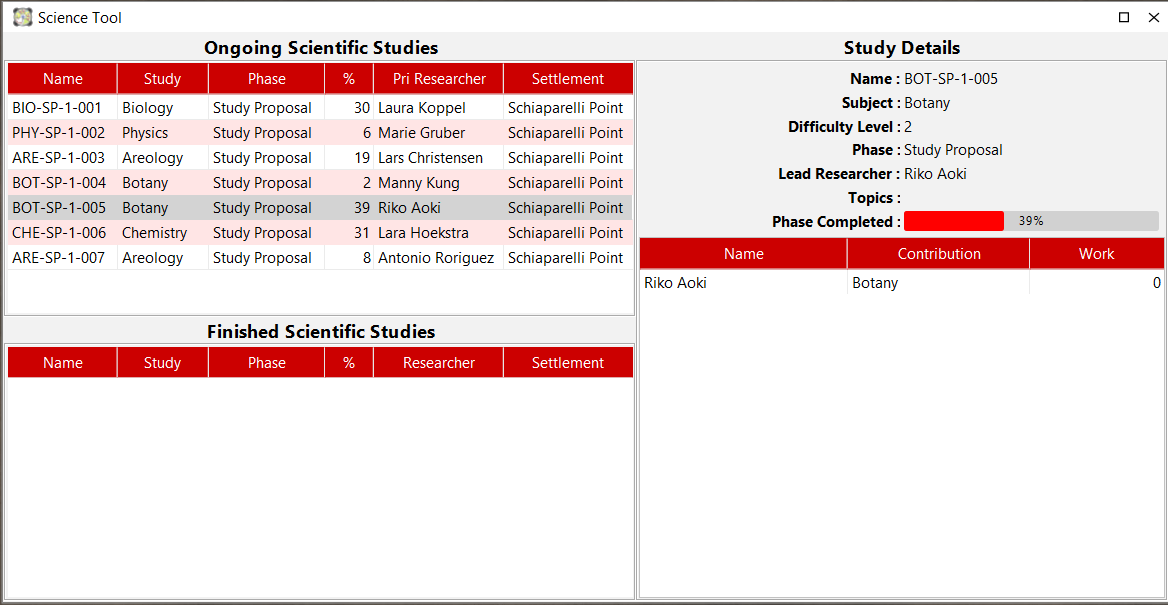
Task: Click Name header in Finished Scientific Studies
Action: coord(63,363)
